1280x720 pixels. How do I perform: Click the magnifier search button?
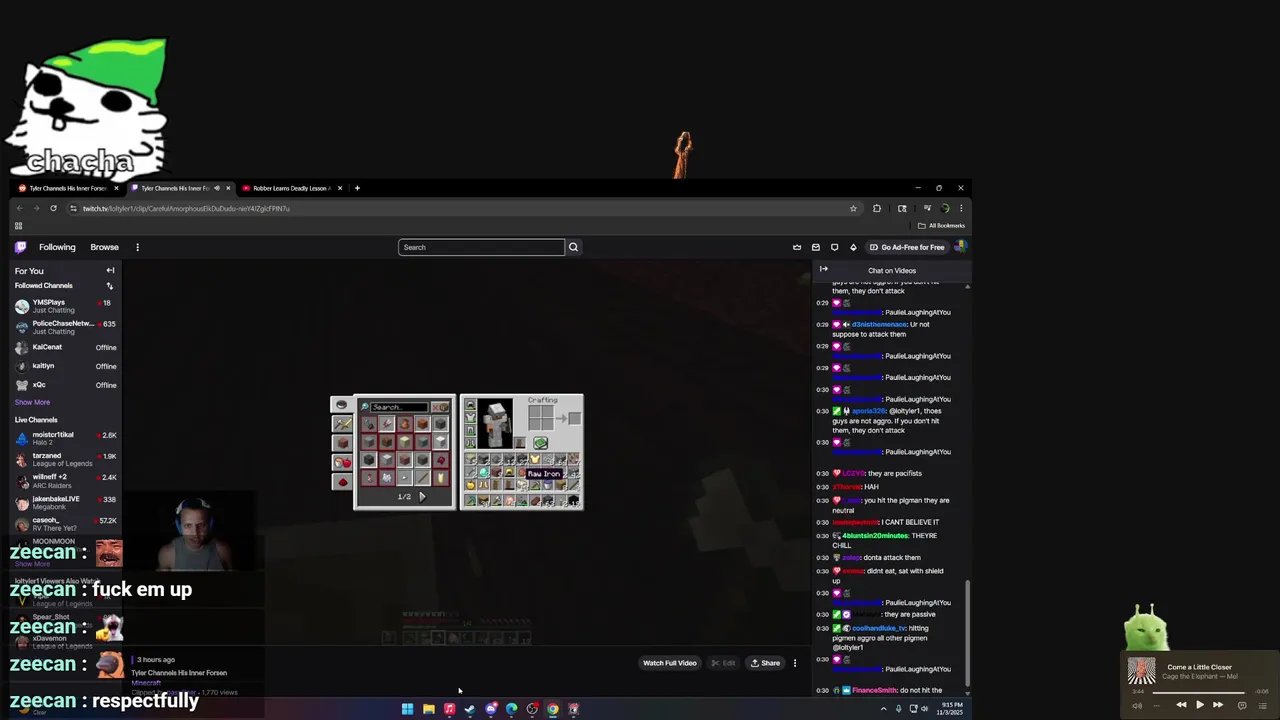[573, 247]
